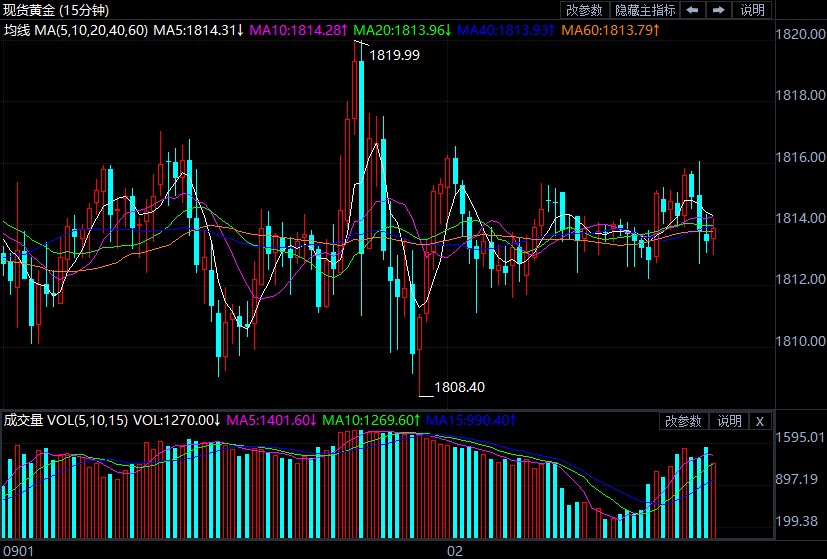This screenshot has width=827, height=559.
Task: Click the 1819.99 high price marker
Action: point(394,55)
